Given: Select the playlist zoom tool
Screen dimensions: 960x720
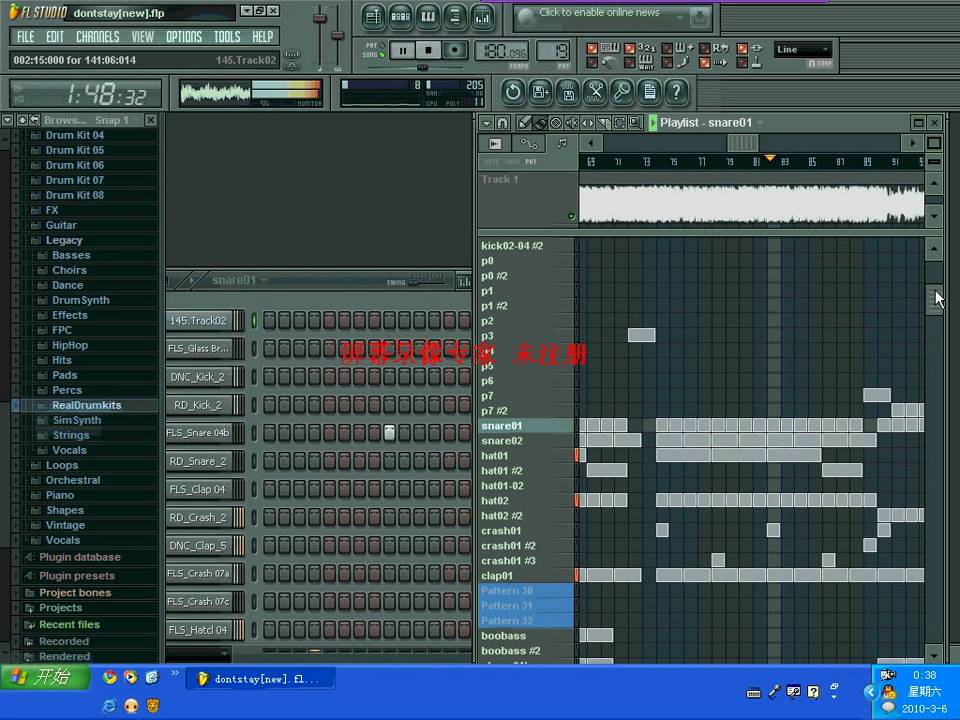Looking at the screenshot, I should pos(636,123).
